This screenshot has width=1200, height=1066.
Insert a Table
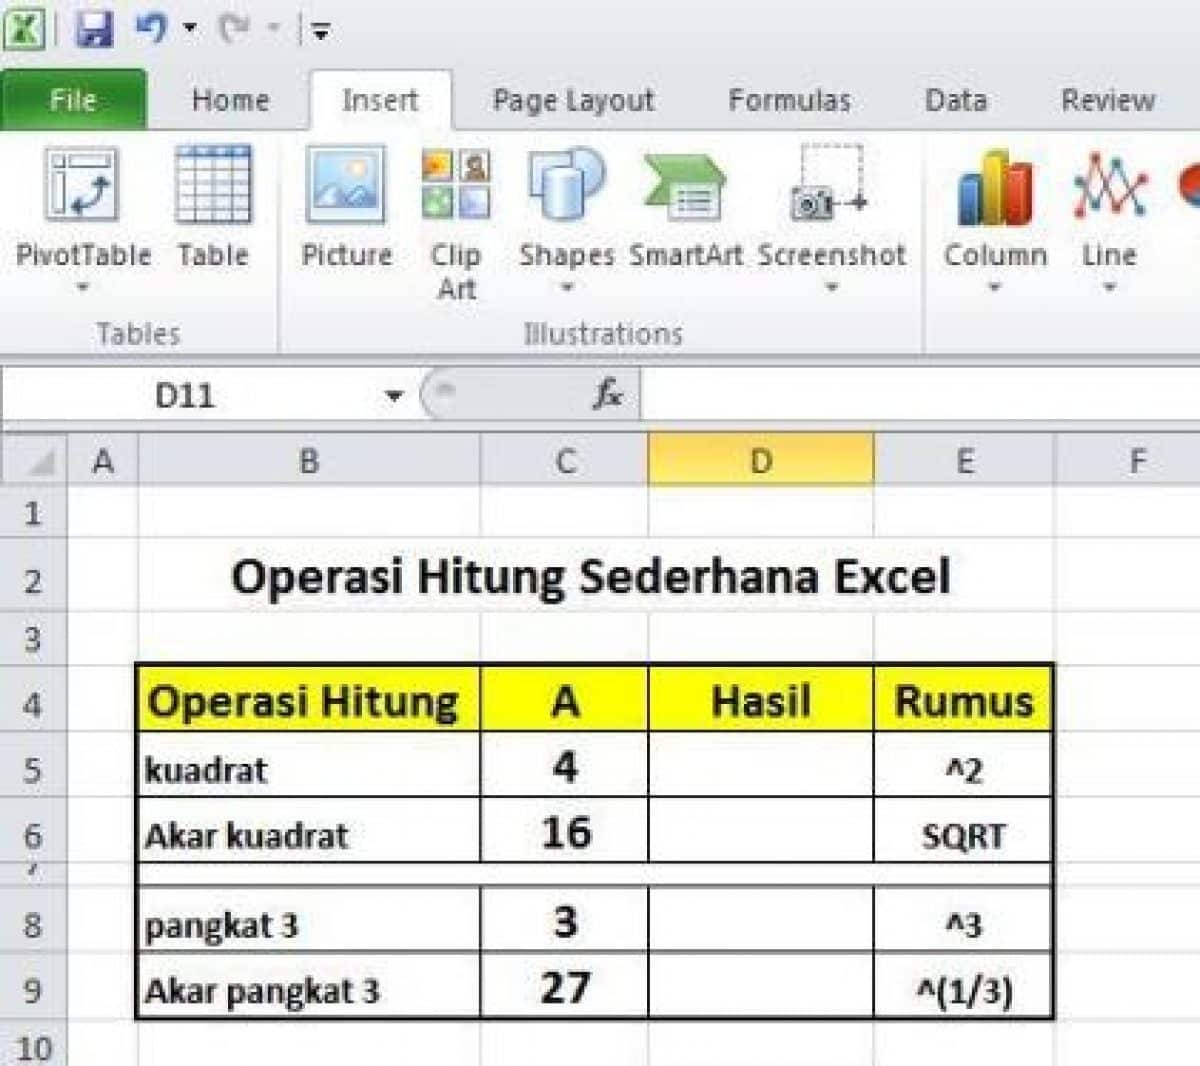[x=213, y=208]
